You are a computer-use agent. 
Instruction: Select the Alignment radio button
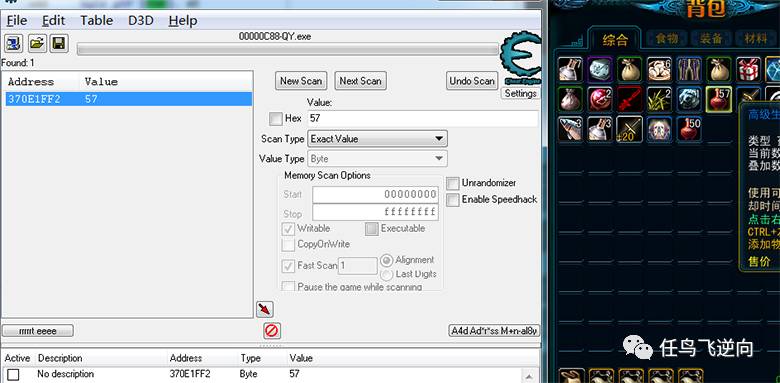[x=387, y=260]
